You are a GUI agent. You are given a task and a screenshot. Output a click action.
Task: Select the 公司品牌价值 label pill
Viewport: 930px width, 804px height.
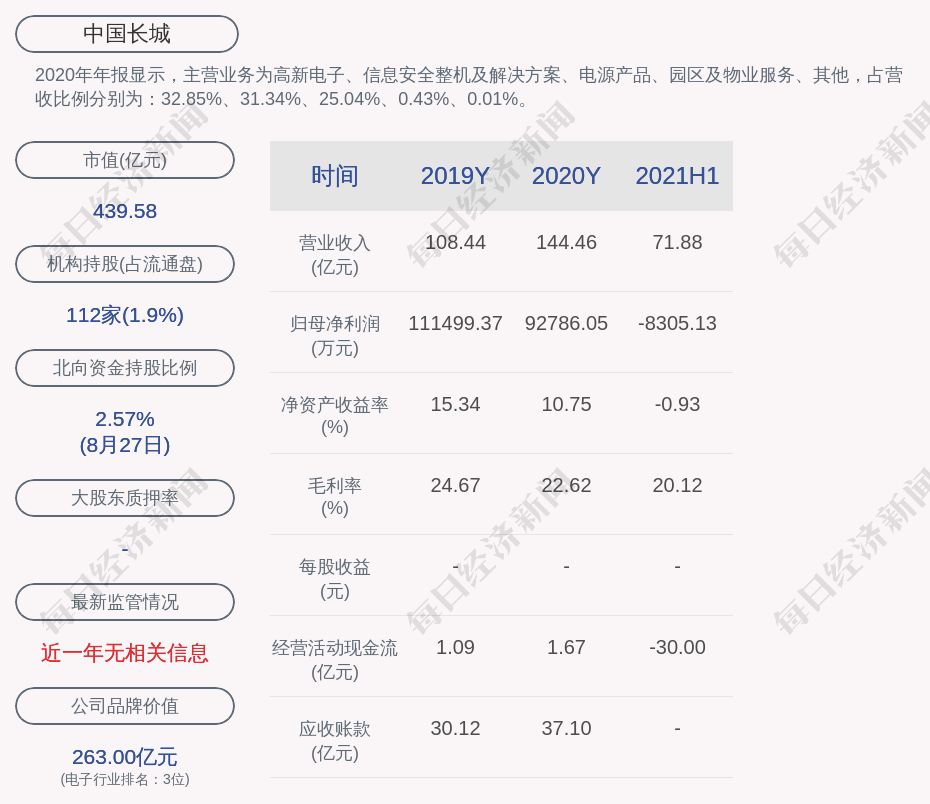[x=125, y=706]
